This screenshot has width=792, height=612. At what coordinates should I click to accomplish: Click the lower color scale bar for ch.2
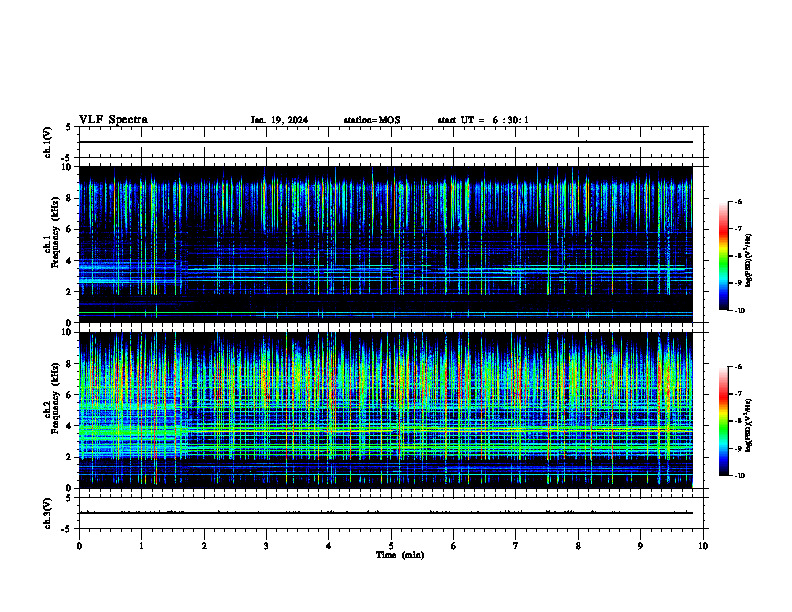[723, 421]
